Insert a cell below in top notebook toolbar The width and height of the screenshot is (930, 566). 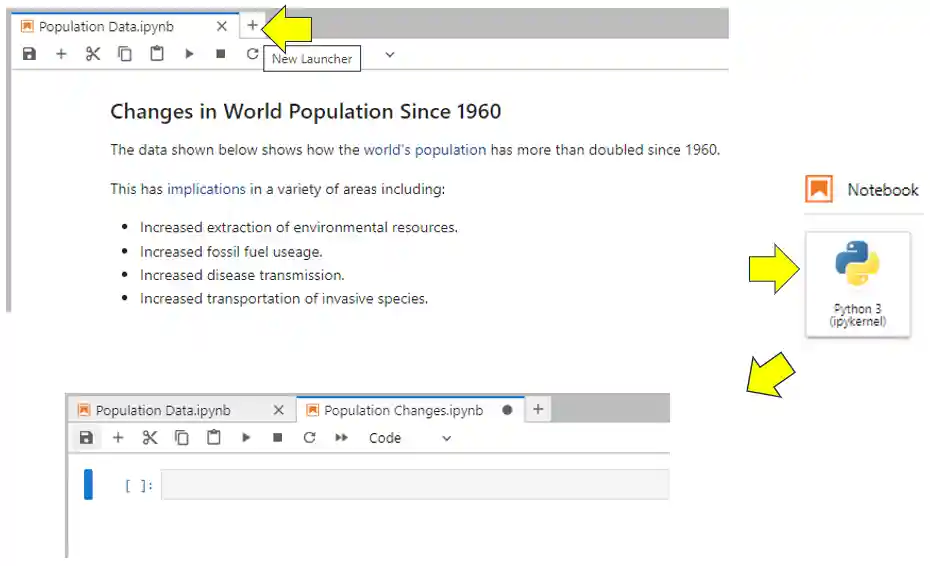pyautogui.click(x=61, y=54)
